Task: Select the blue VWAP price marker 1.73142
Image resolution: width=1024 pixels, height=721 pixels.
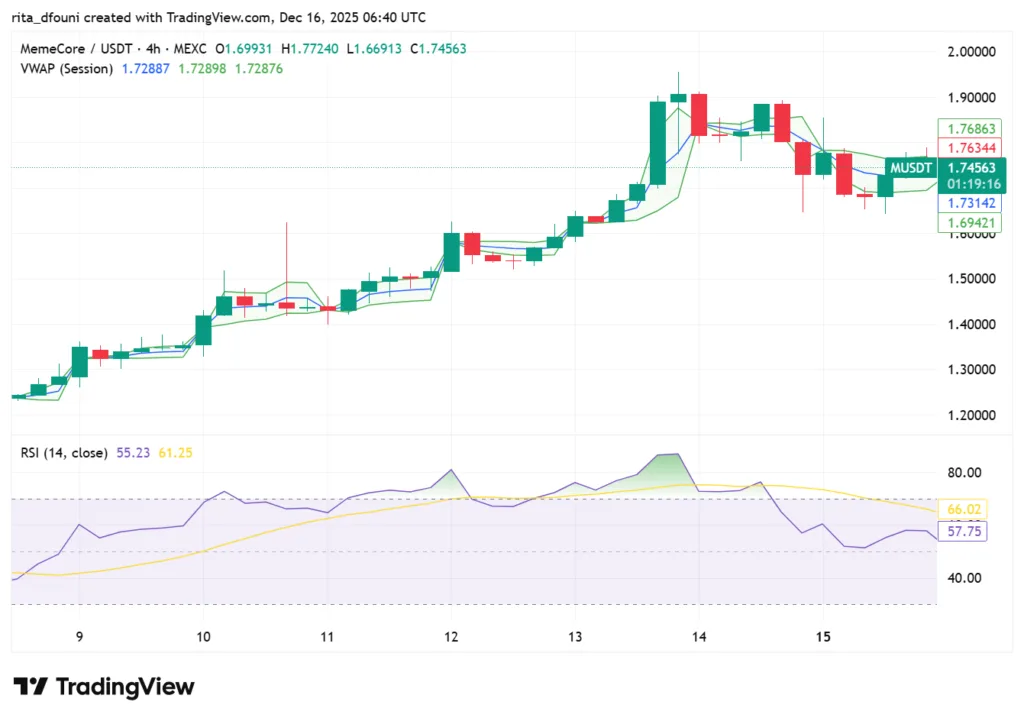Action: click(x=970, y=203)
